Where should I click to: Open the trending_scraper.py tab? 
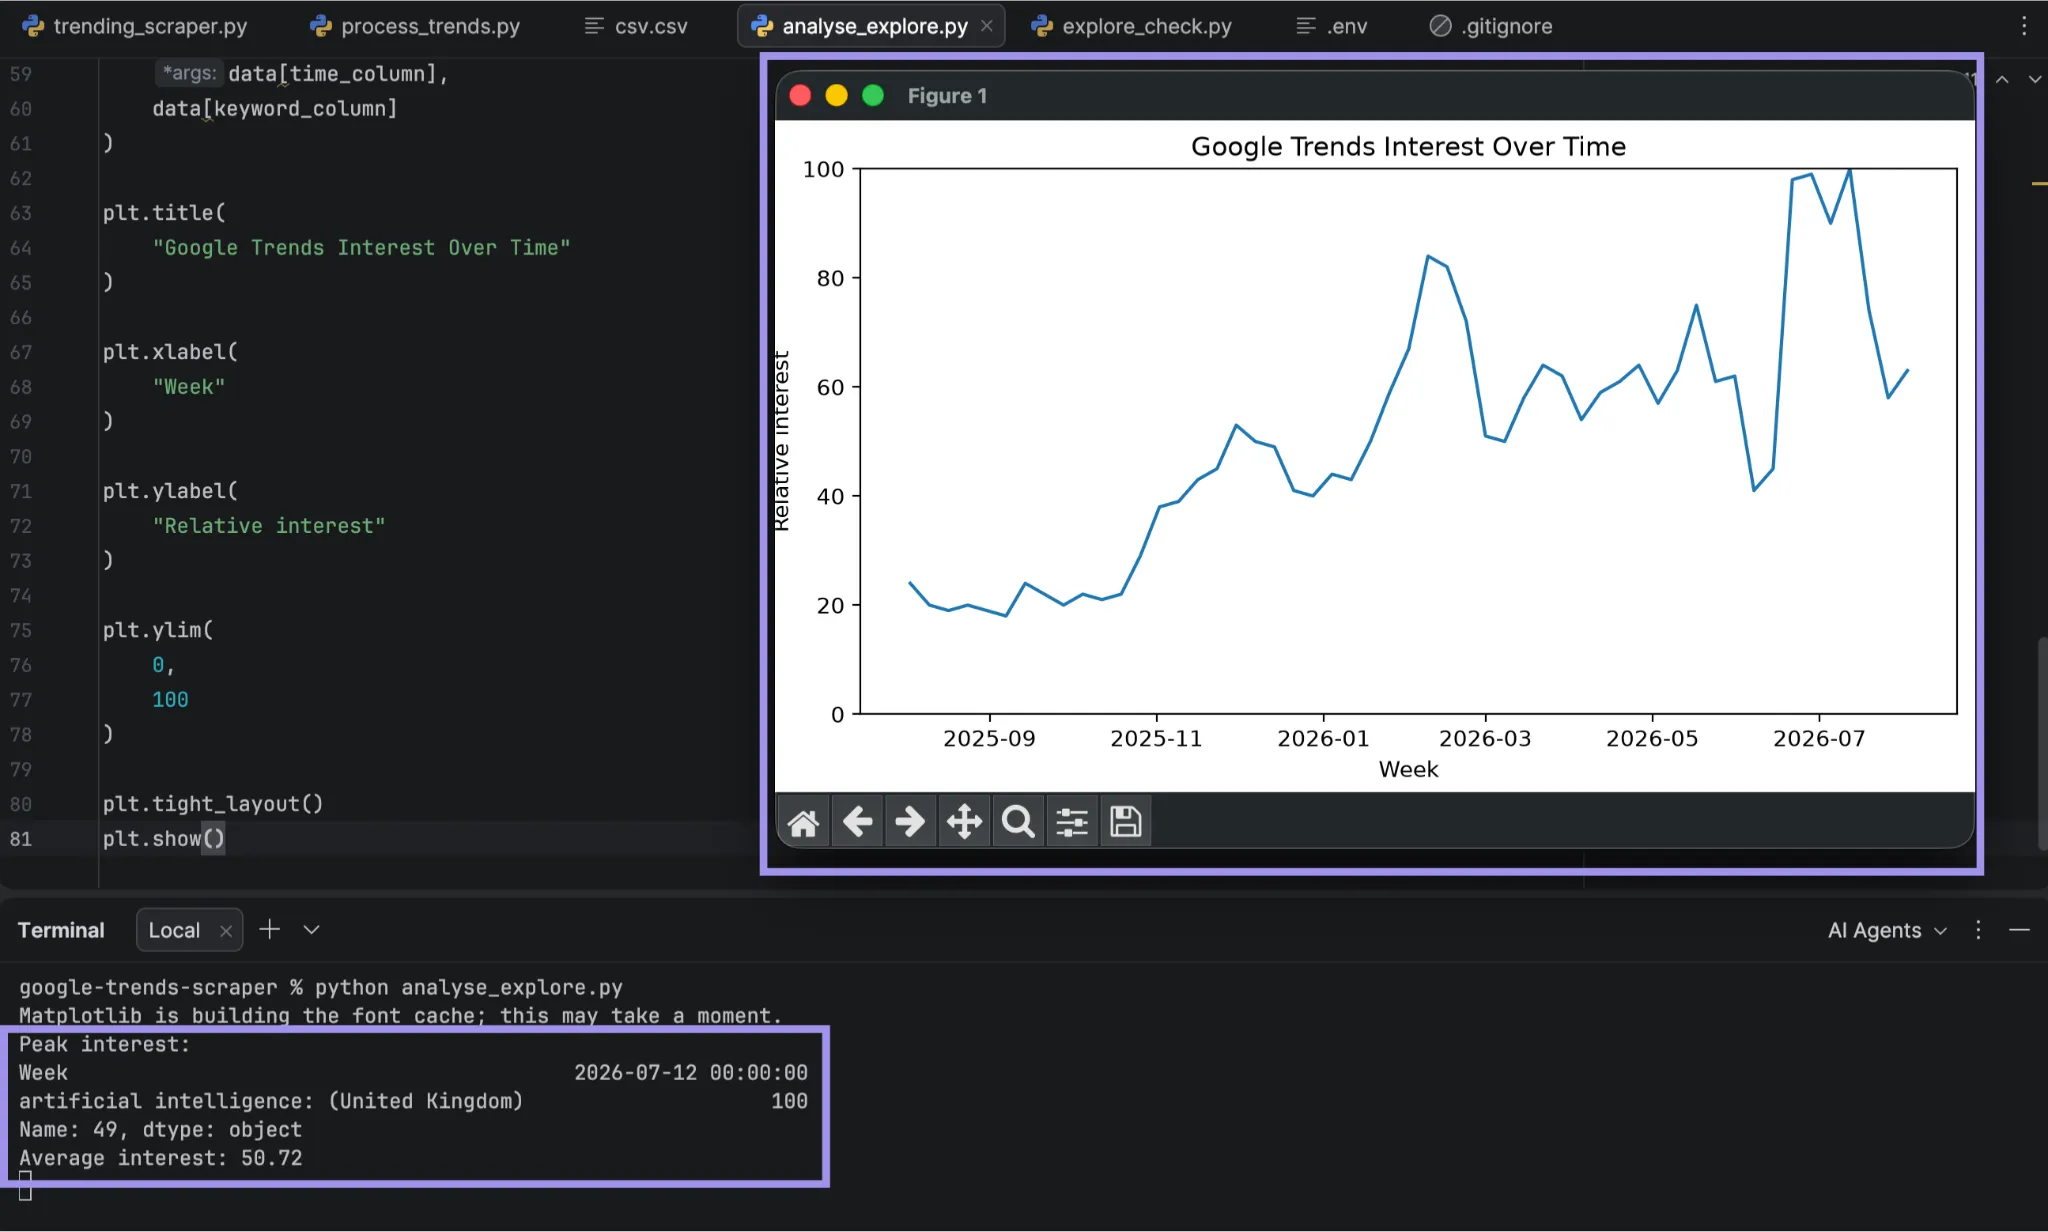pyautogui.click(x=135, y=26)
